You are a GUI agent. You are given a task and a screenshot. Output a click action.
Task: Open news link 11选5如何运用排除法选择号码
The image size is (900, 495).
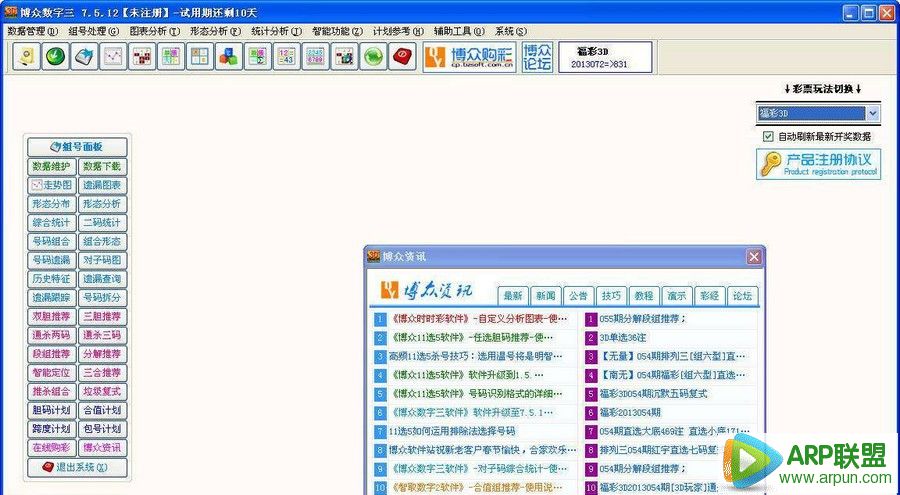(452, 431)
